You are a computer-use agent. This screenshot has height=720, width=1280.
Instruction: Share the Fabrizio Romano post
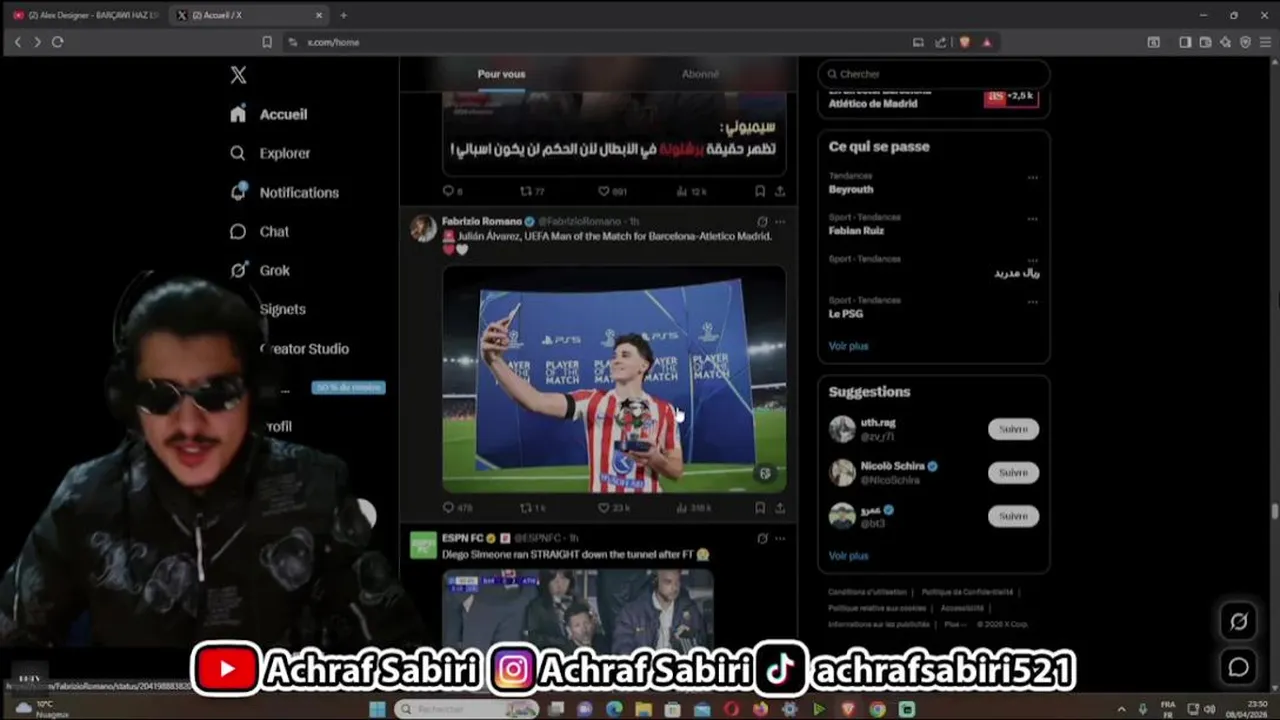tap(780, 508)
